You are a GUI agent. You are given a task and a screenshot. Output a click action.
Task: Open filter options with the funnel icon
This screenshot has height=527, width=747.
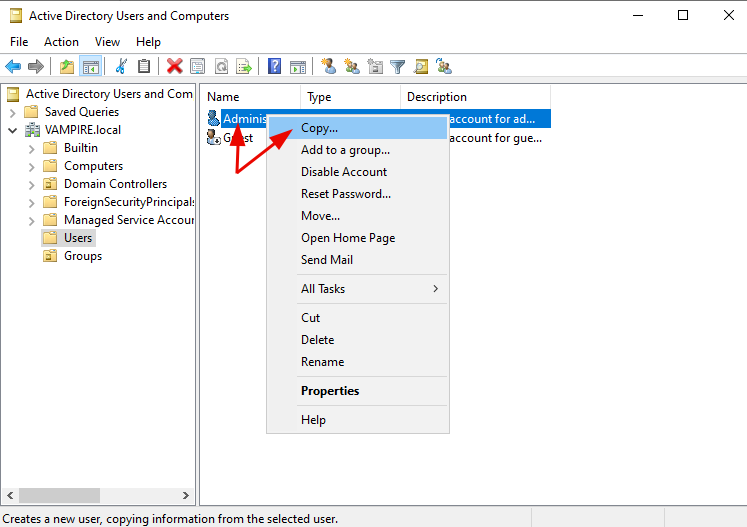click(397, 66)
